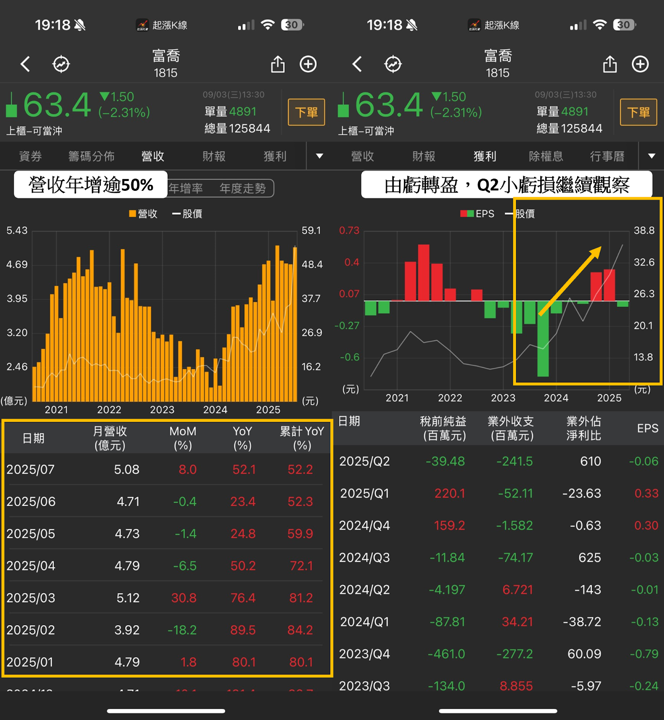The height and width of the screenshot is (720, 664).
Task: Tap 富喬 1815 title on right screen
Action: point(498,64)
